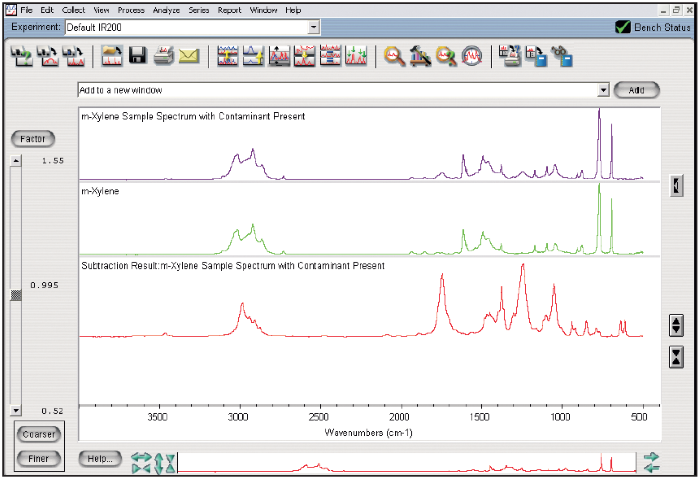Click the vertical double-arrow expand icon

159,463
